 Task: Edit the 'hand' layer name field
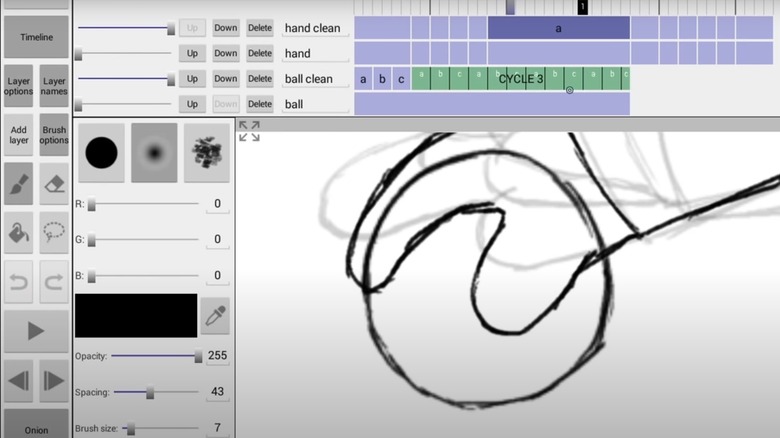point(315,54)
